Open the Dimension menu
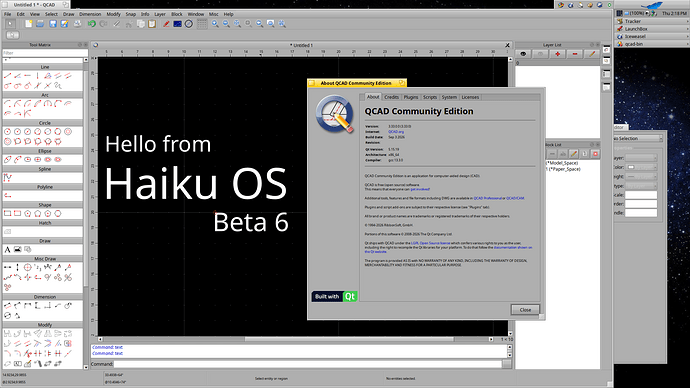The height and width of the screenshot is (388, 690). click(90, 14)
